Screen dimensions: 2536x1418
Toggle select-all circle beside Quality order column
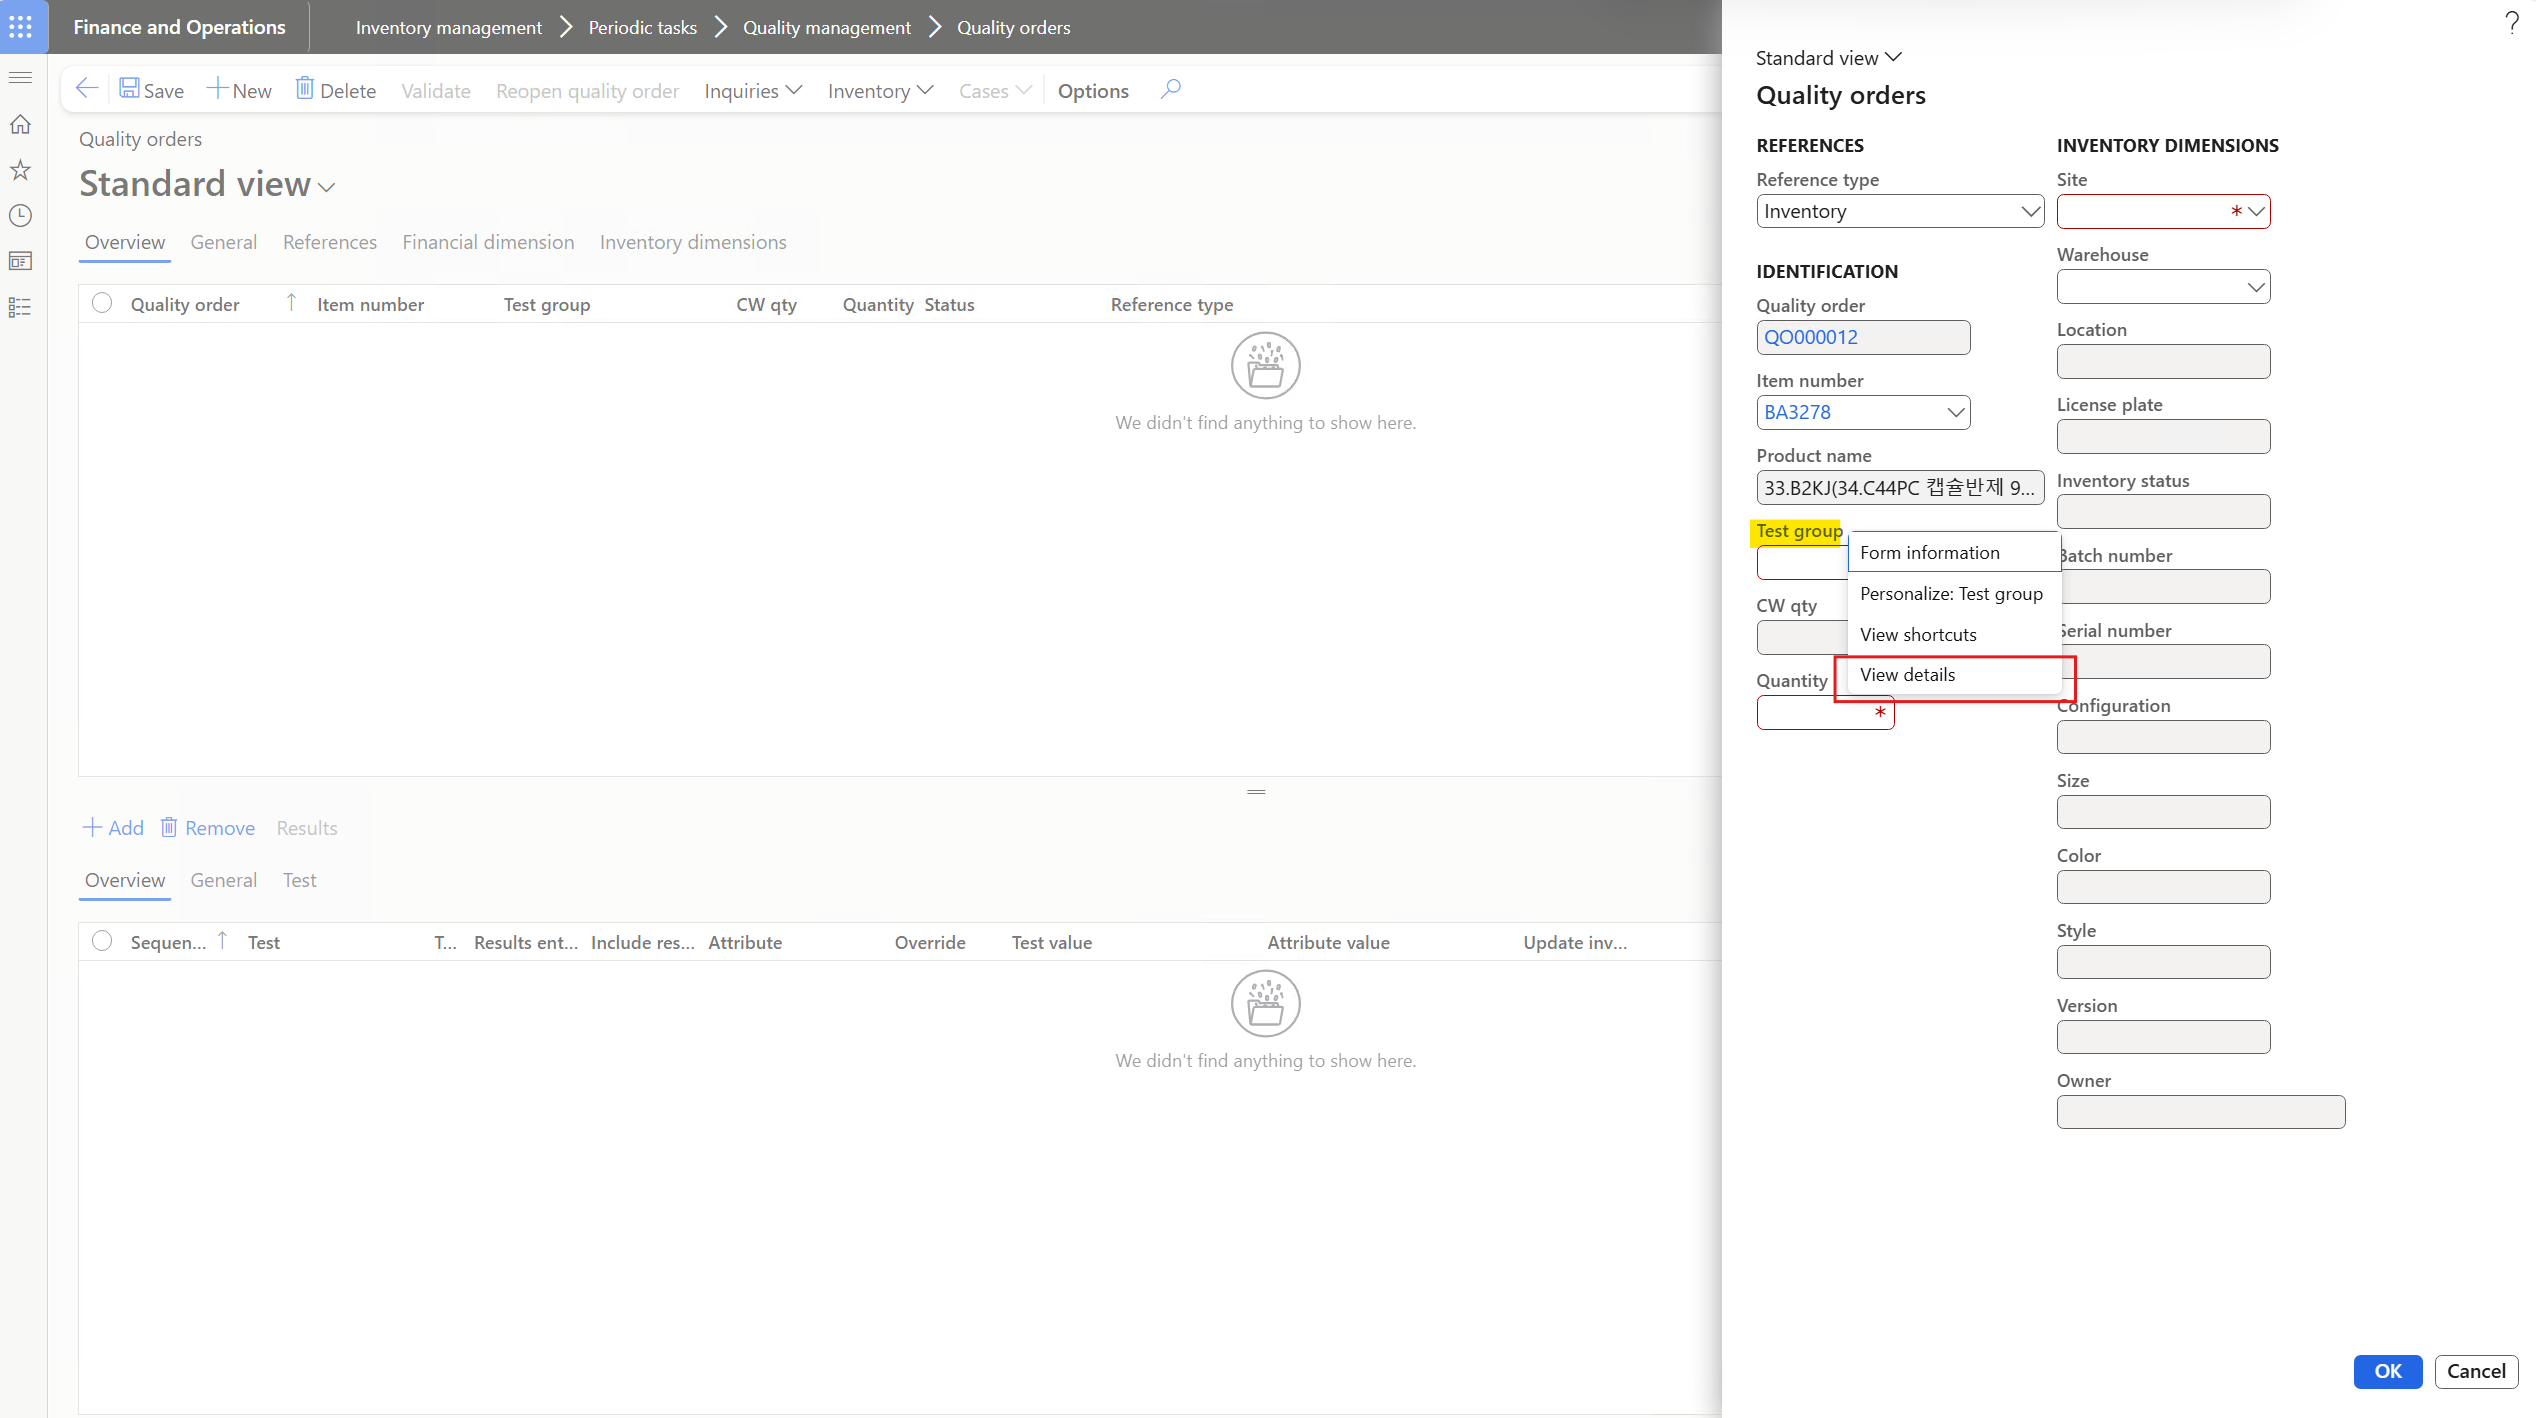coord(102,304)
